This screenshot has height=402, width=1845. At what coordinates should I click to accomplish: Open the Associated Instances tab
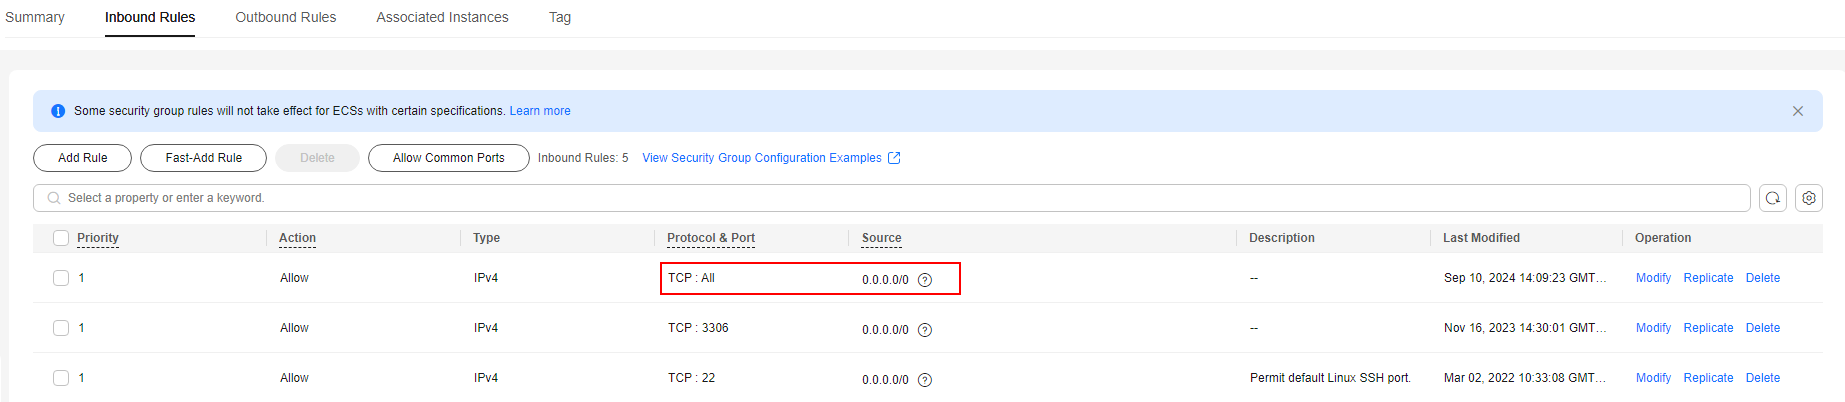(x=442, y=17)
